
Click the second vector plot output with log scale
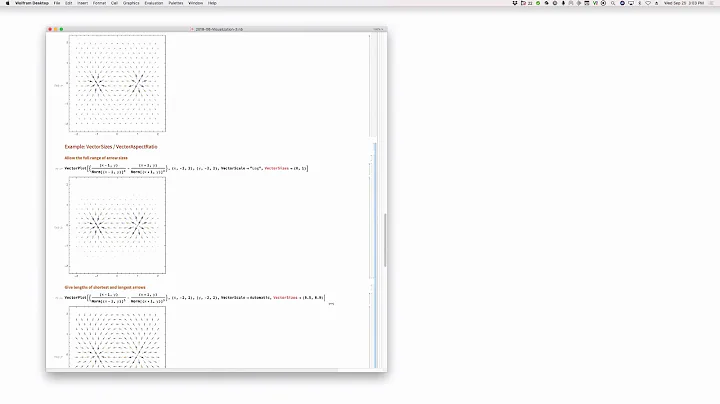(117, 225)
